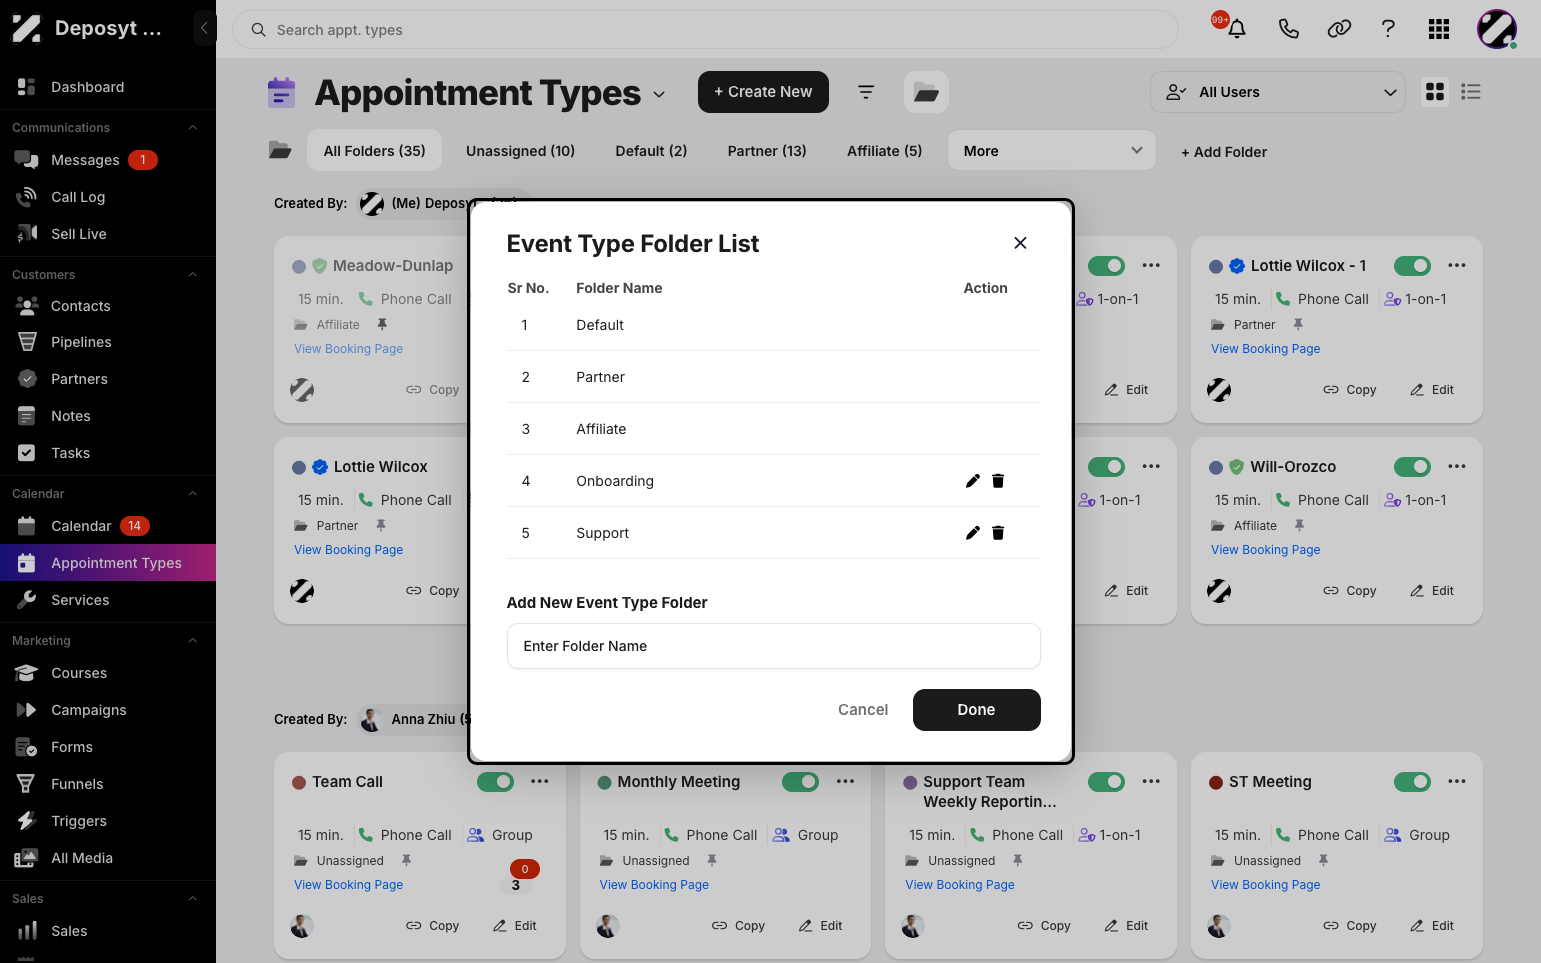Open more options for Will-Orozco card
The width and height of the screenshot is (1541, 963).
point(1457,467)
